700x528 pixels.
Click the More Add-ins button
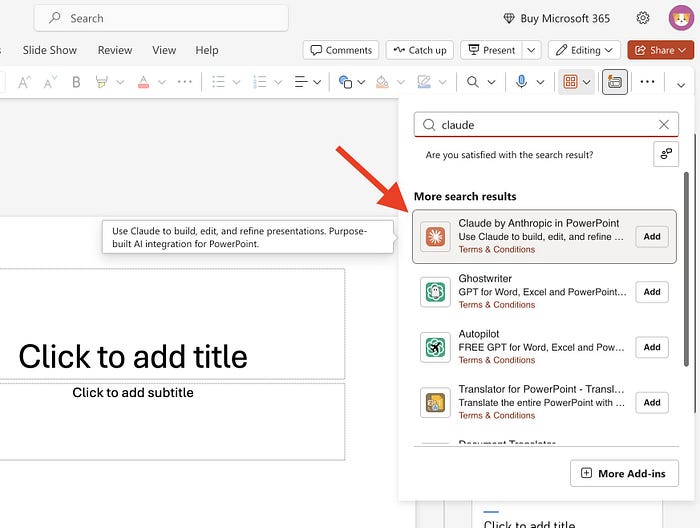click(x=624, y=474)
